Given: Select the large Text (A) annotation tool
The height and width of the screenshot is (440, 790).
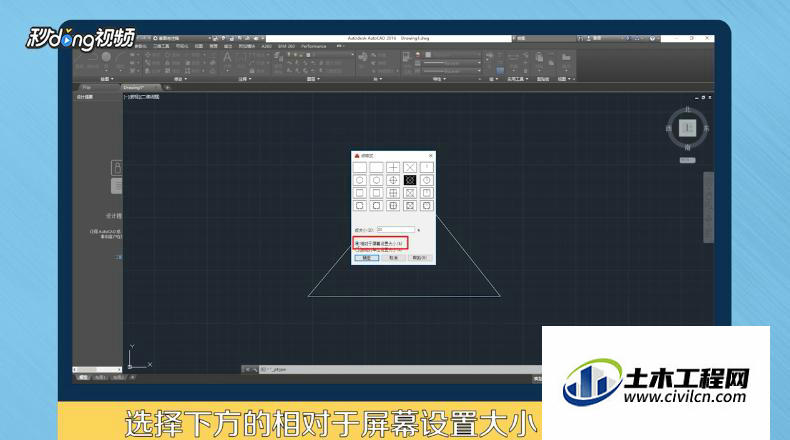Looking at the screenshot, I should [227, 58].
